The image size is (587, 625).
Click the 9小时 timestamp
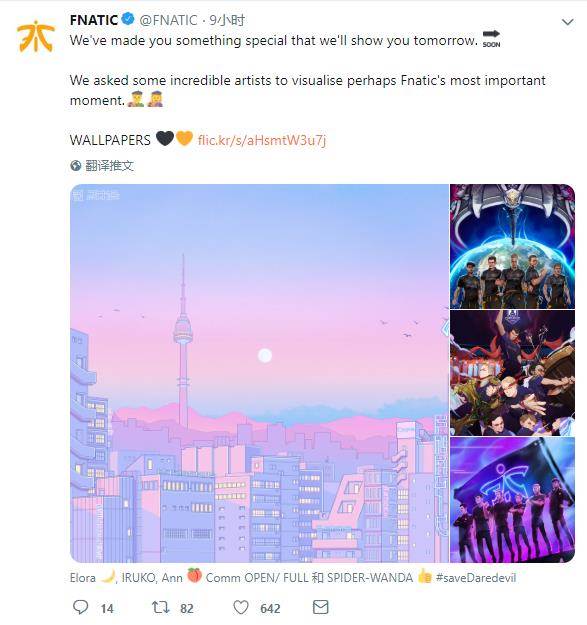(x=228, y=20)
